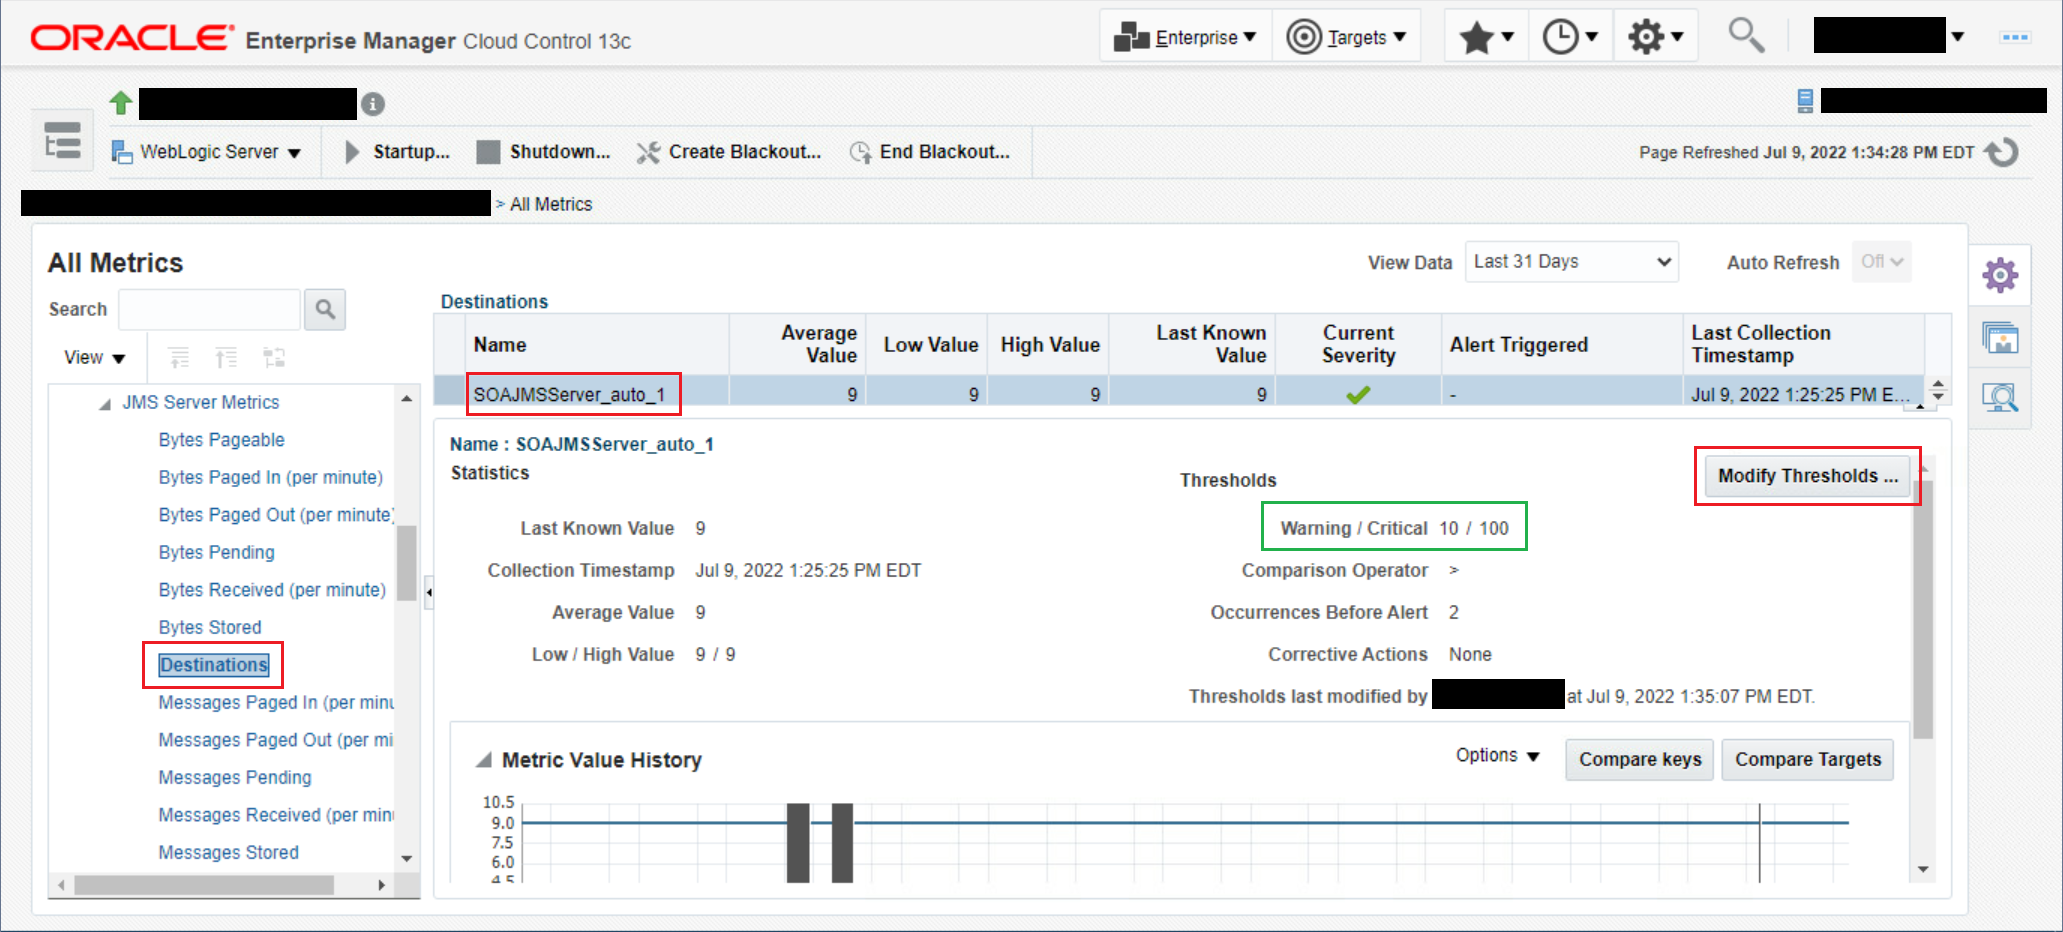Click the Modify Thresholds button
The image size is (2063, 932).
pyautogui.click(x=1806, y=475)
